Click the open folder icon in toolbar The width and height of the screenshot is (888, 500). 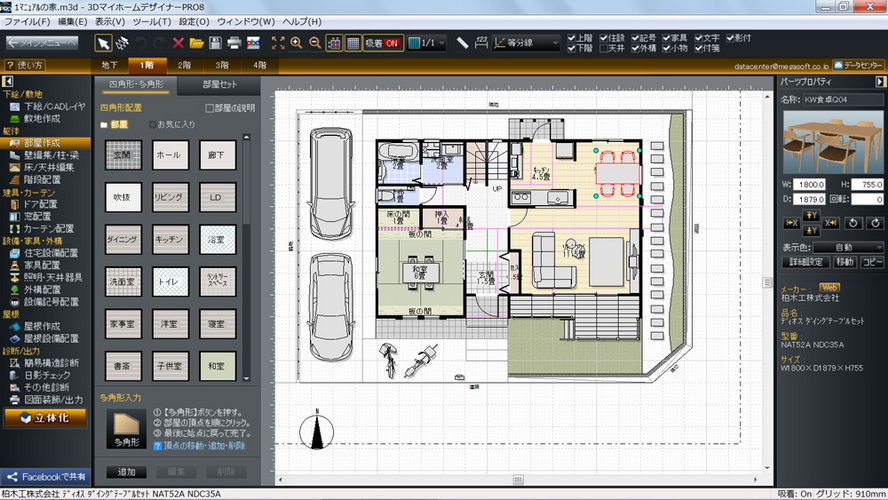(197, 43)
